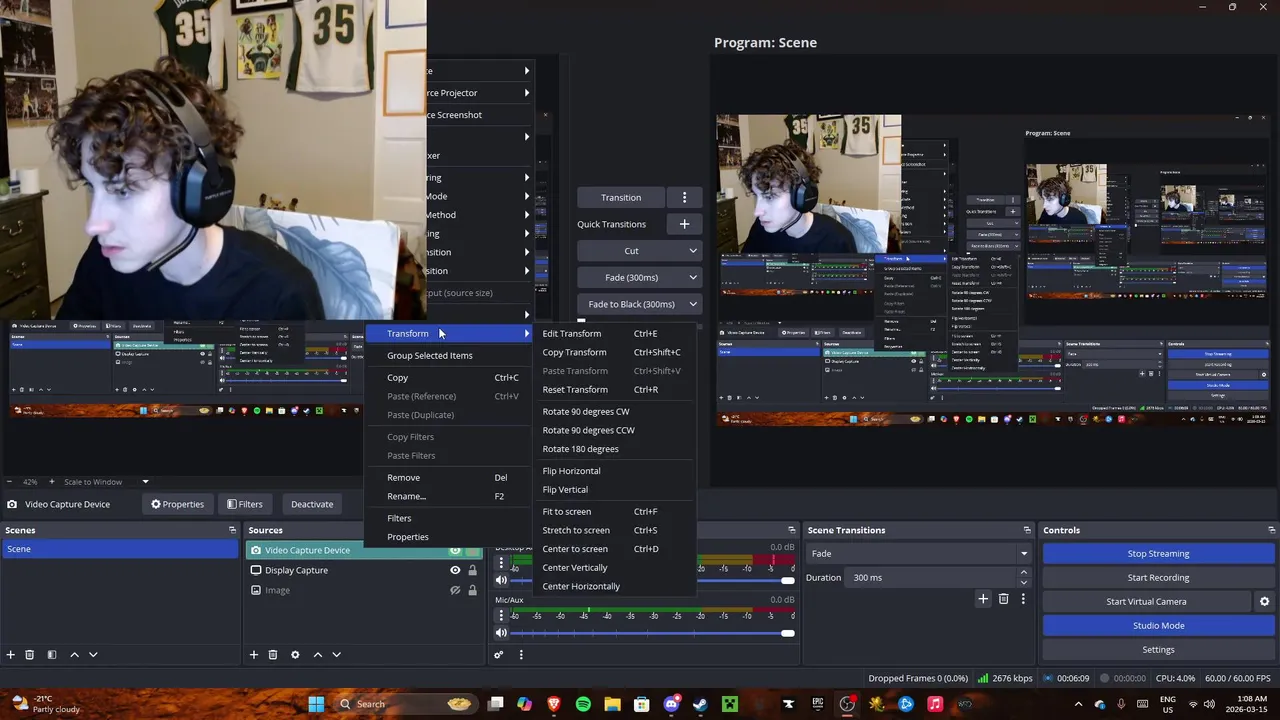Viewport: 1280px width, 720px height.
Task: Choose Edit Transform from the submenu
Action: [x=571, y=334]
